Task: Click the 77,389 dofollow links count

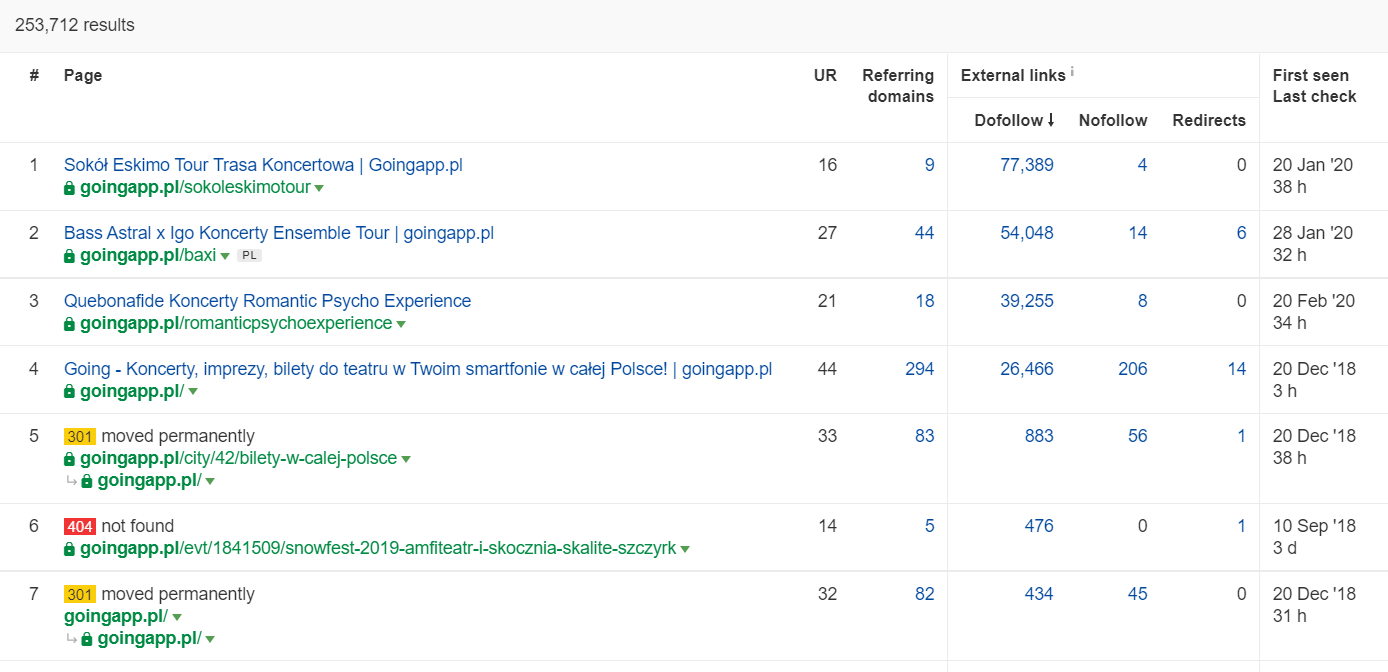Action: pos(1026,165)
